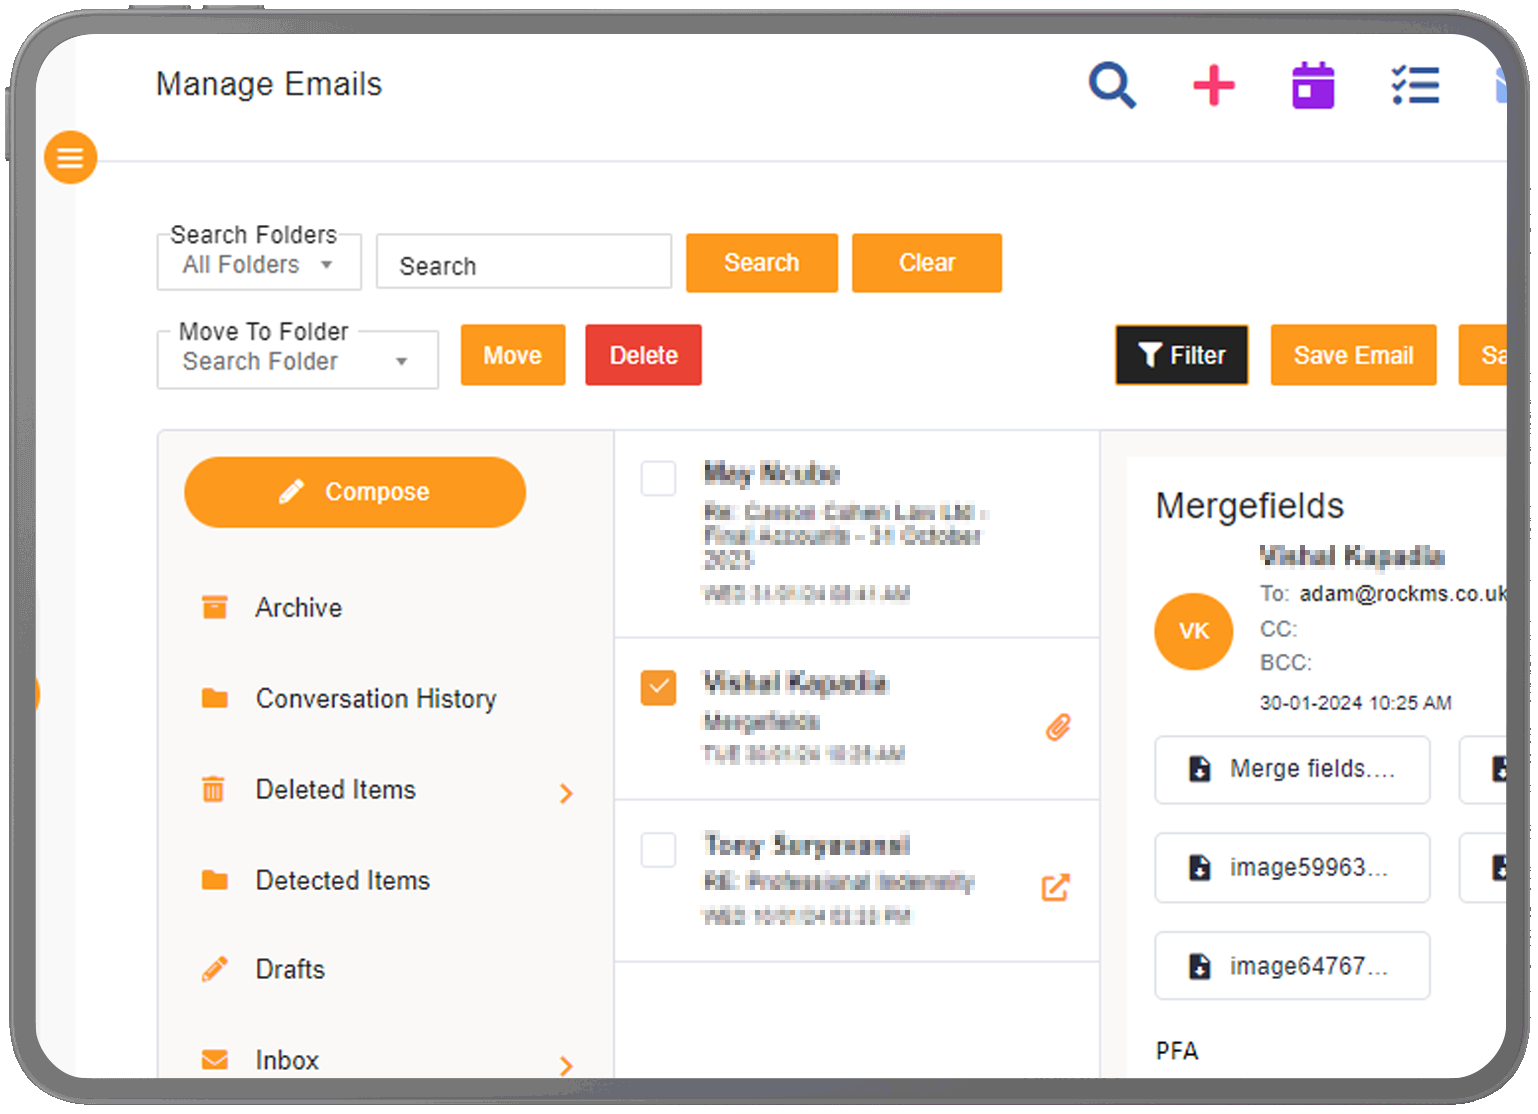
Task: Select the May Ncube email checkbox
Action: tap(658, 479)
